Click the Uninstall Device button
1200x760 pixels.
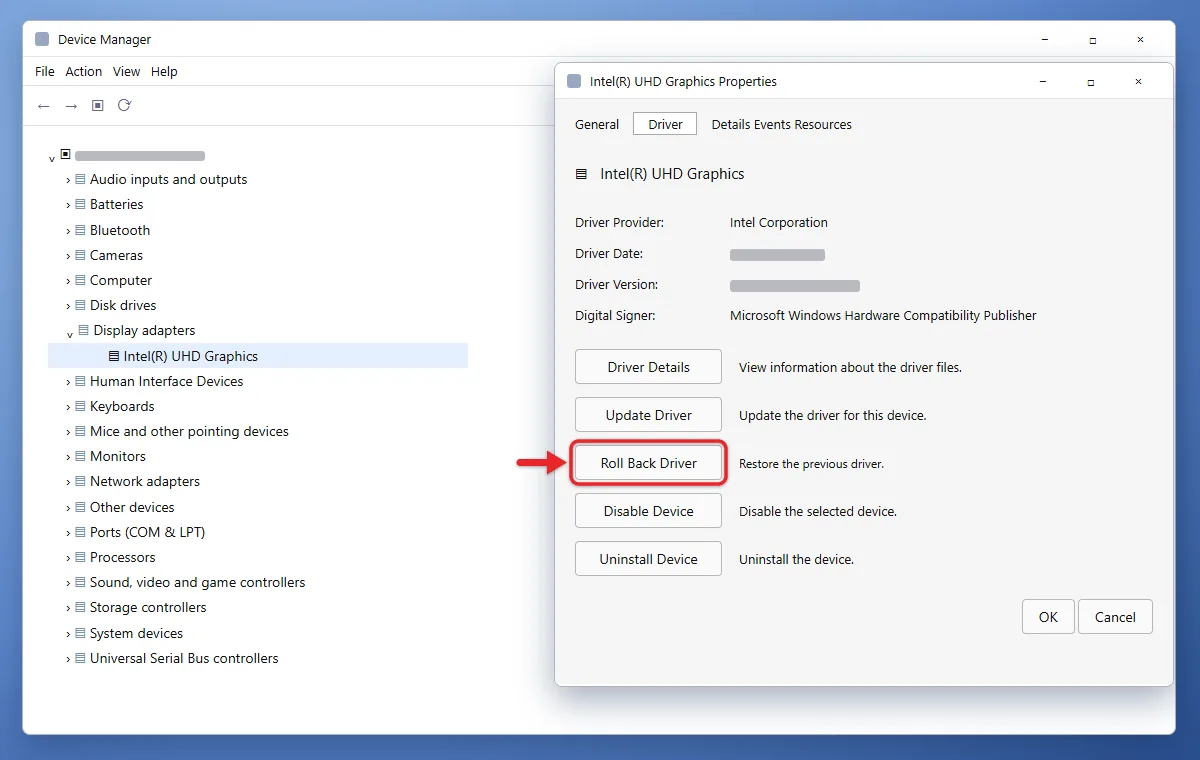click(648, 559)
